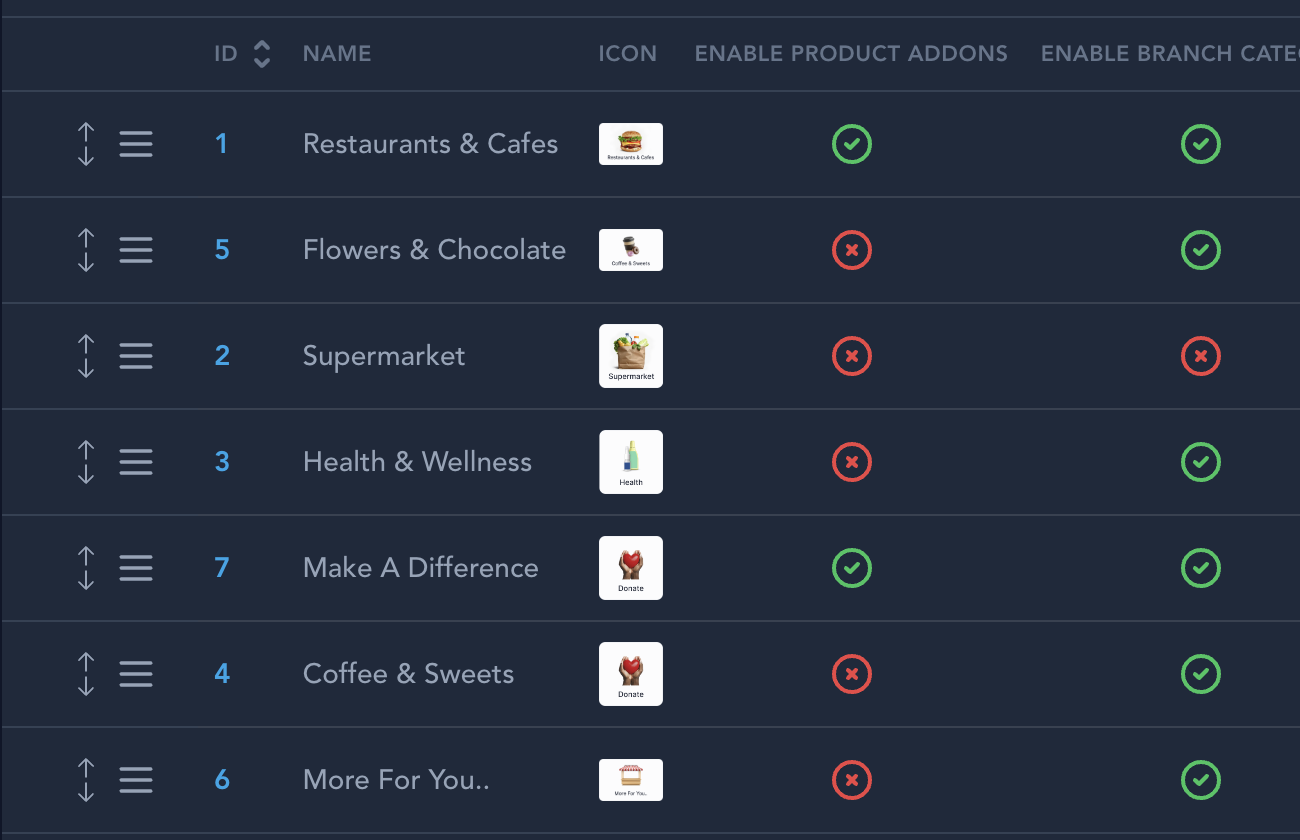
Task: Toggle branch categories check for Health & Wellness
Action: [1201, 462]
